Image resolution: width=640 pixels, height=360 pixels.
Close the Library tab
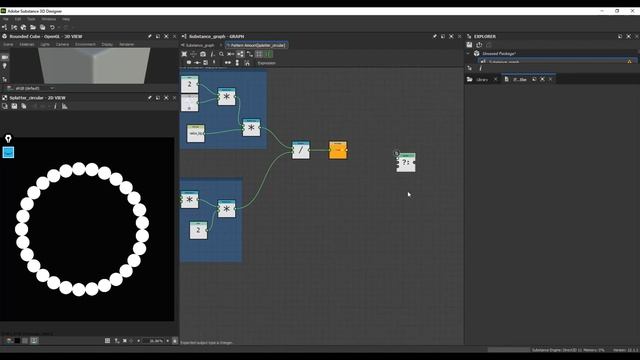[496, 80]
